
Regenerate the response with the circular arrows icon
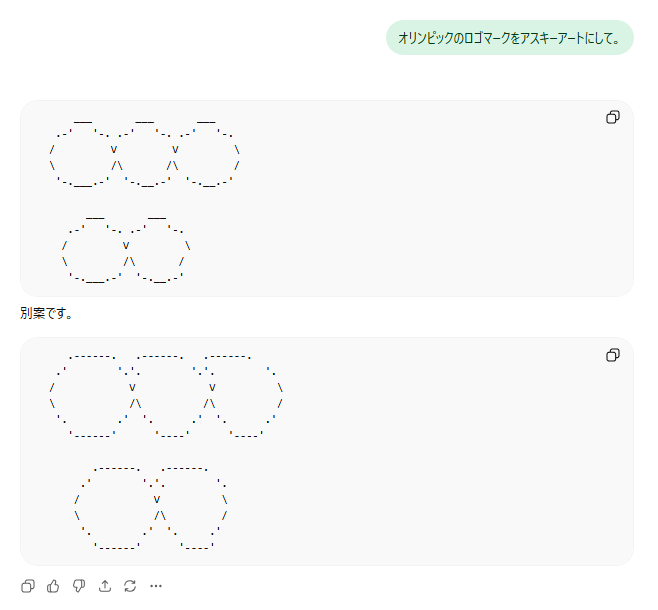130,586
